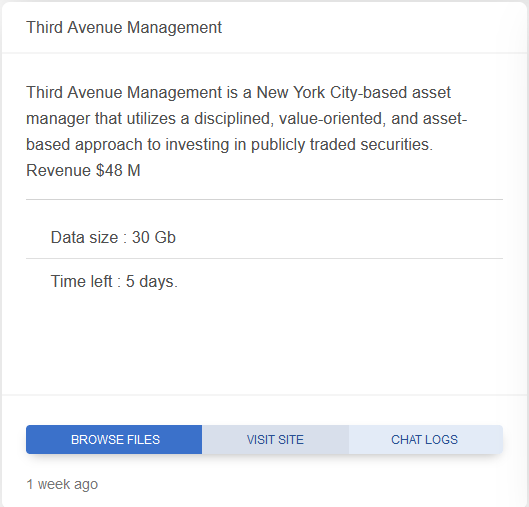Click the 5 days countdown value
This screenshot has width=529, height=507.
pos(152,281)
